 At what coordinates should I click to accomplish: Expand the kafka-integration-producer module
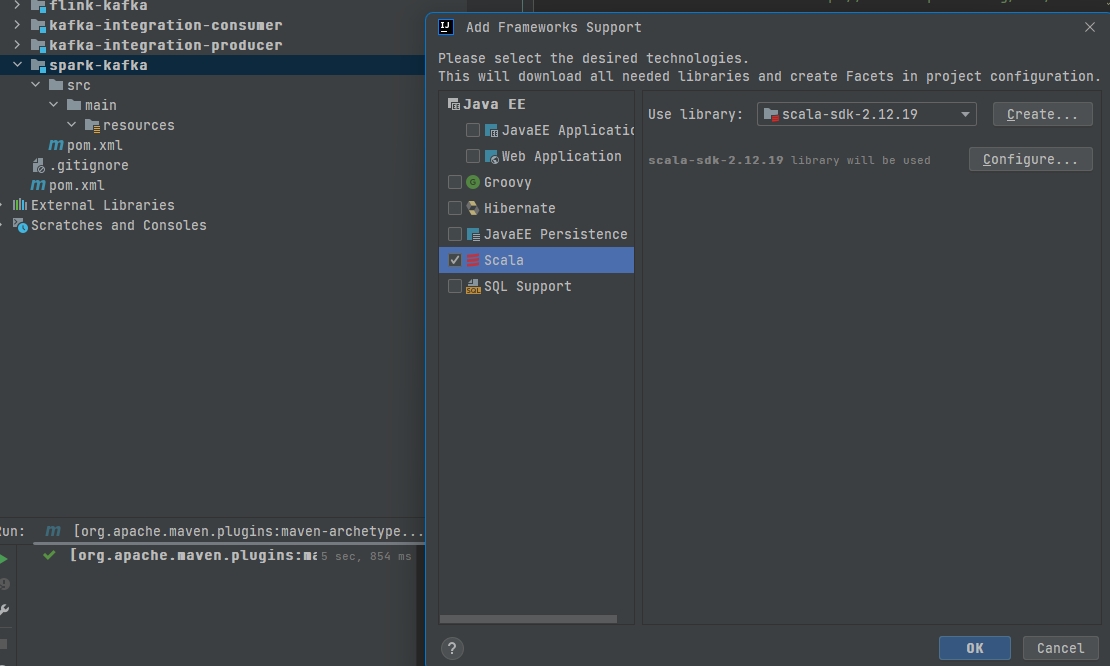17,45
